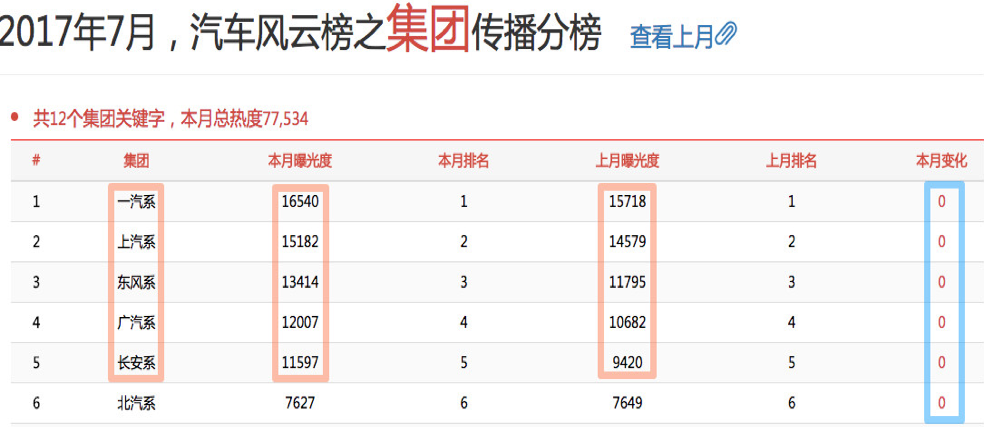The image size is (984, 427).
Task: Select the 一汽系 group name
Action: [x=136, y=202]
